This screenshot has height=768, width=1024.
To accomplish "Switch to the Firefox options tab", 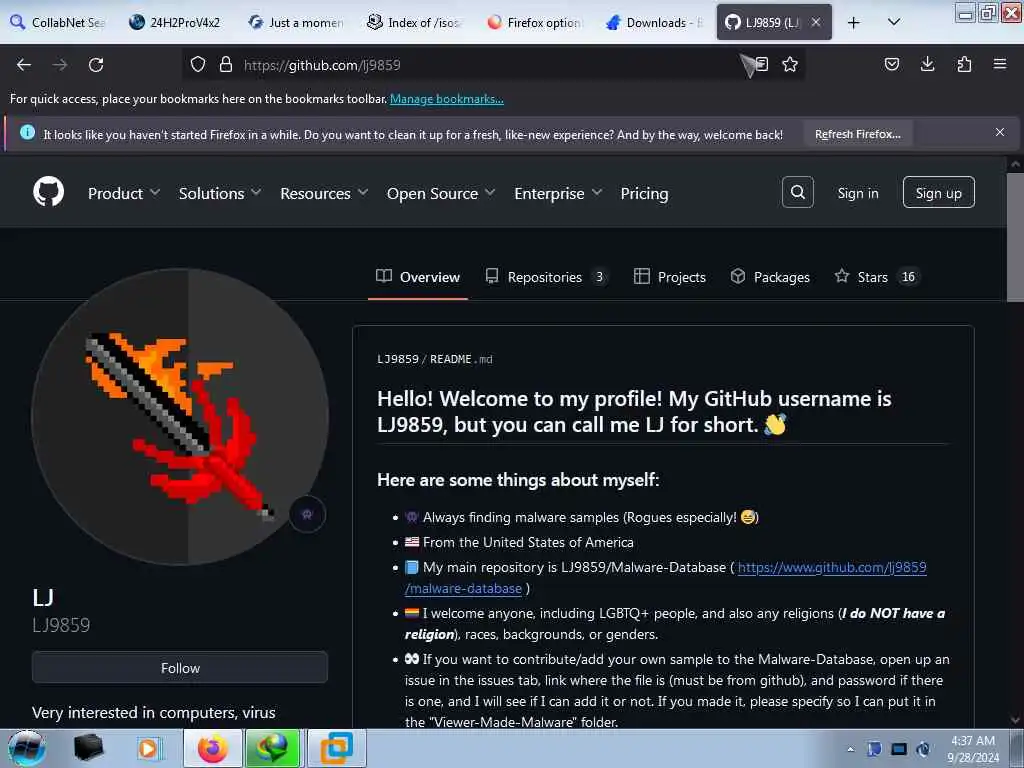I will tap(534, 22).
